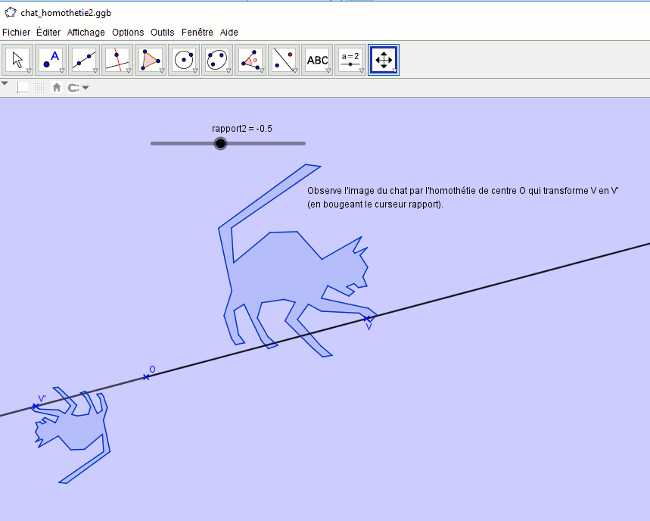Click the 'rapport2 = -0.5' label
The height and width of the screenshot is (521, 650).
pos(242,128)
